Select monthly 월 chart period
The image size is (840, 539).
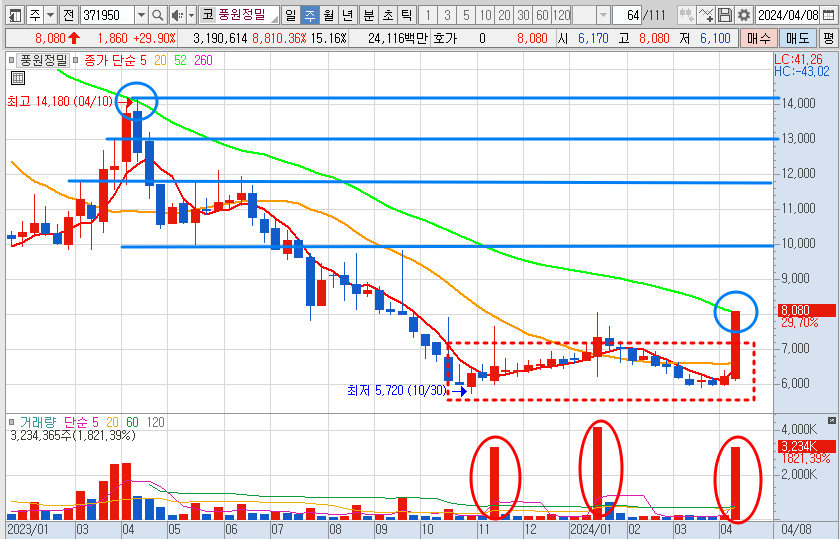(329, 15)
